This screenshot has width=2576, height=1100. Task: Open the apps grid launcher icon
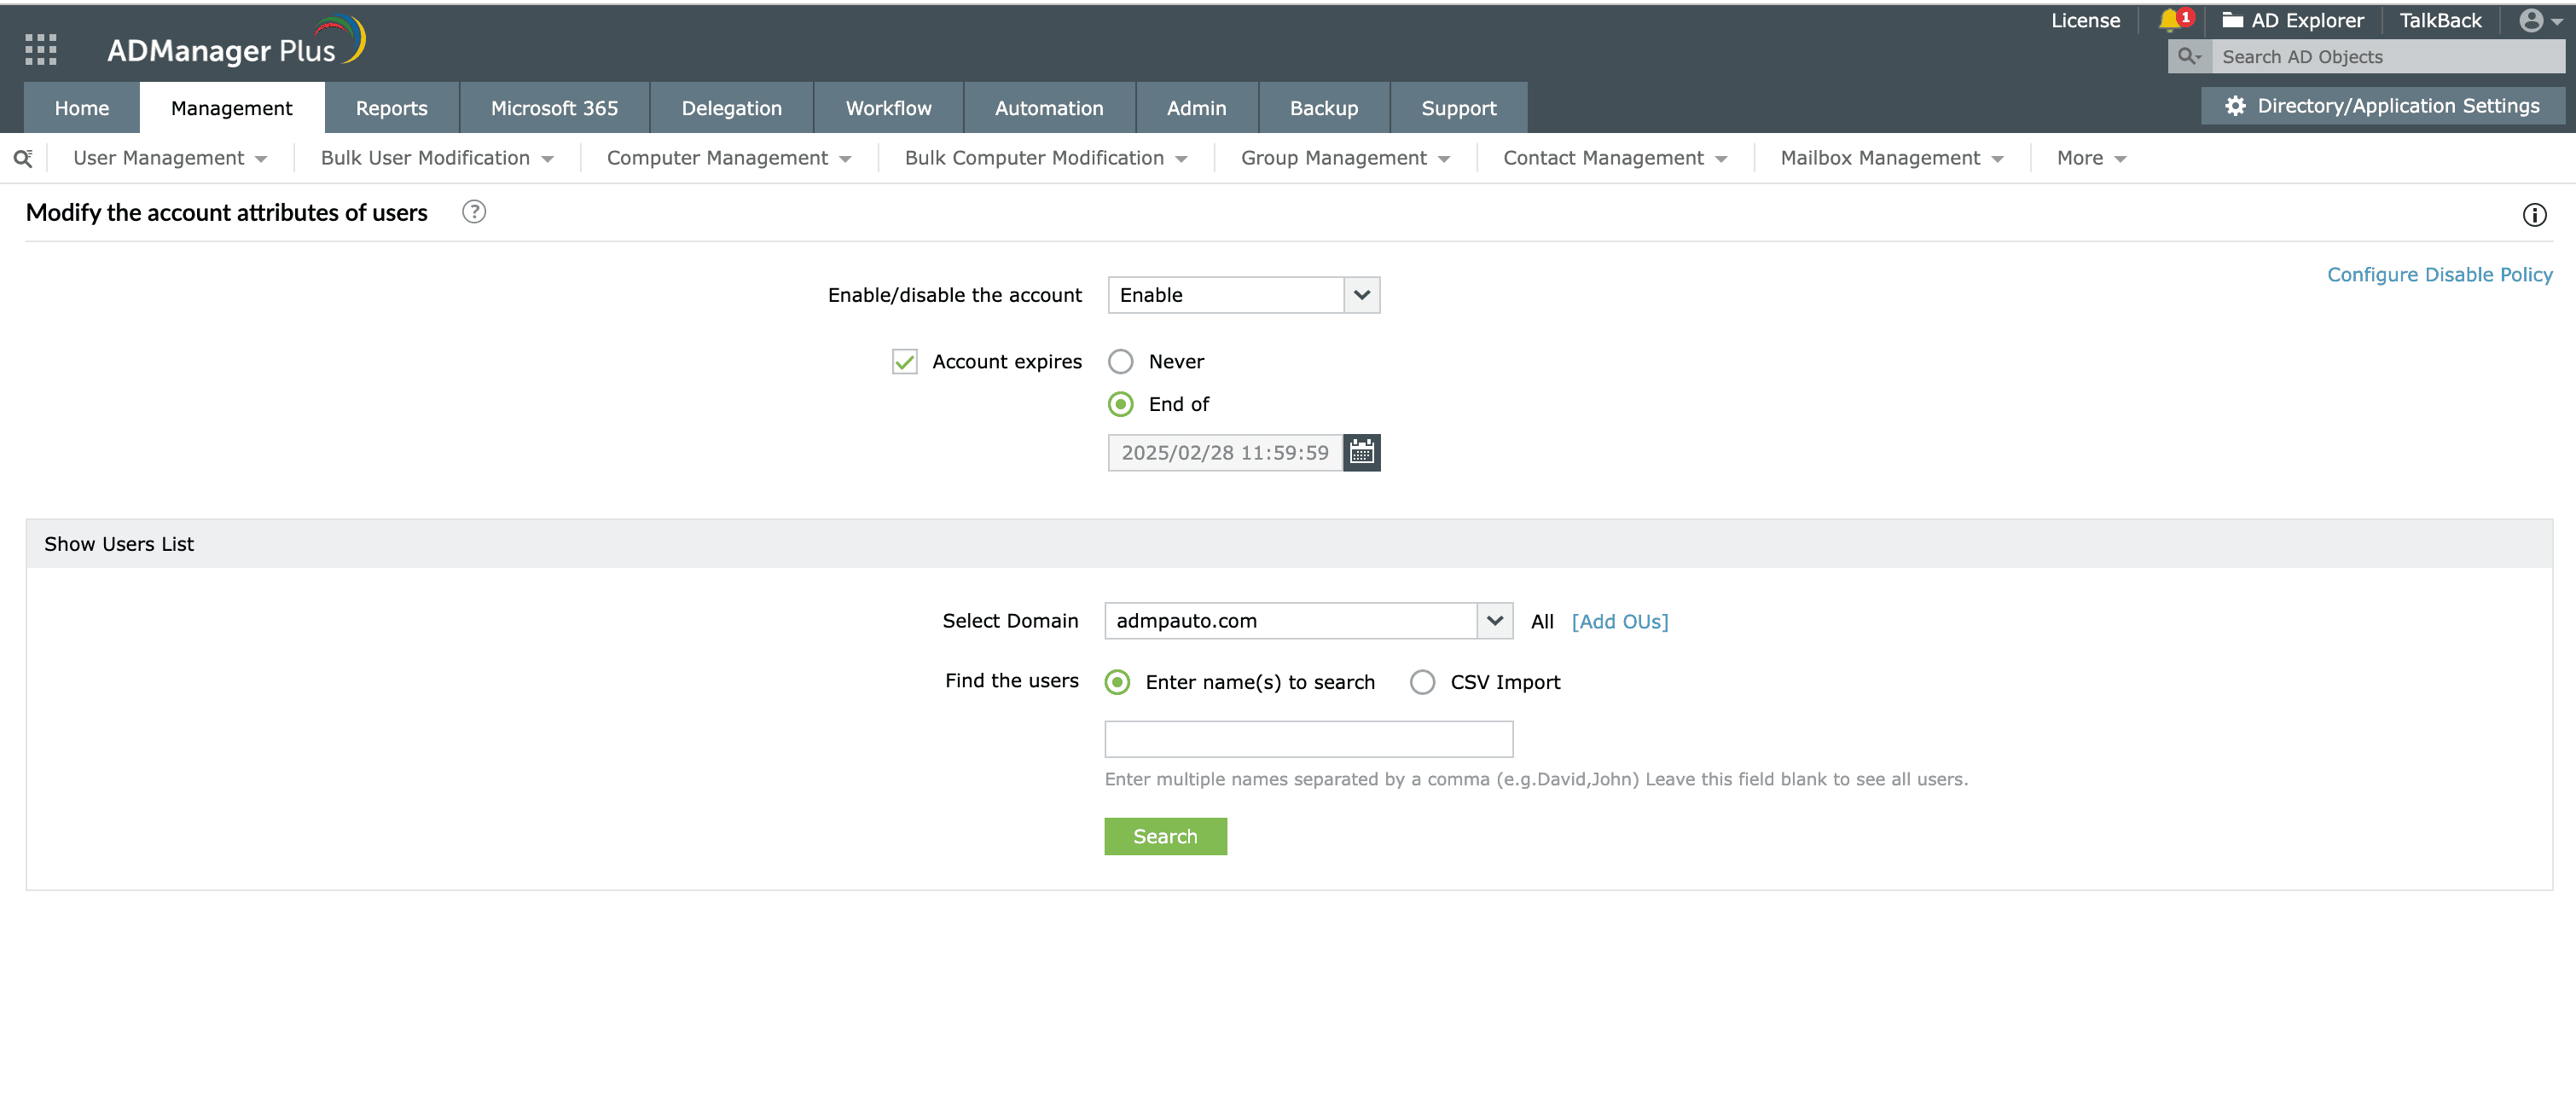(40, 49)
